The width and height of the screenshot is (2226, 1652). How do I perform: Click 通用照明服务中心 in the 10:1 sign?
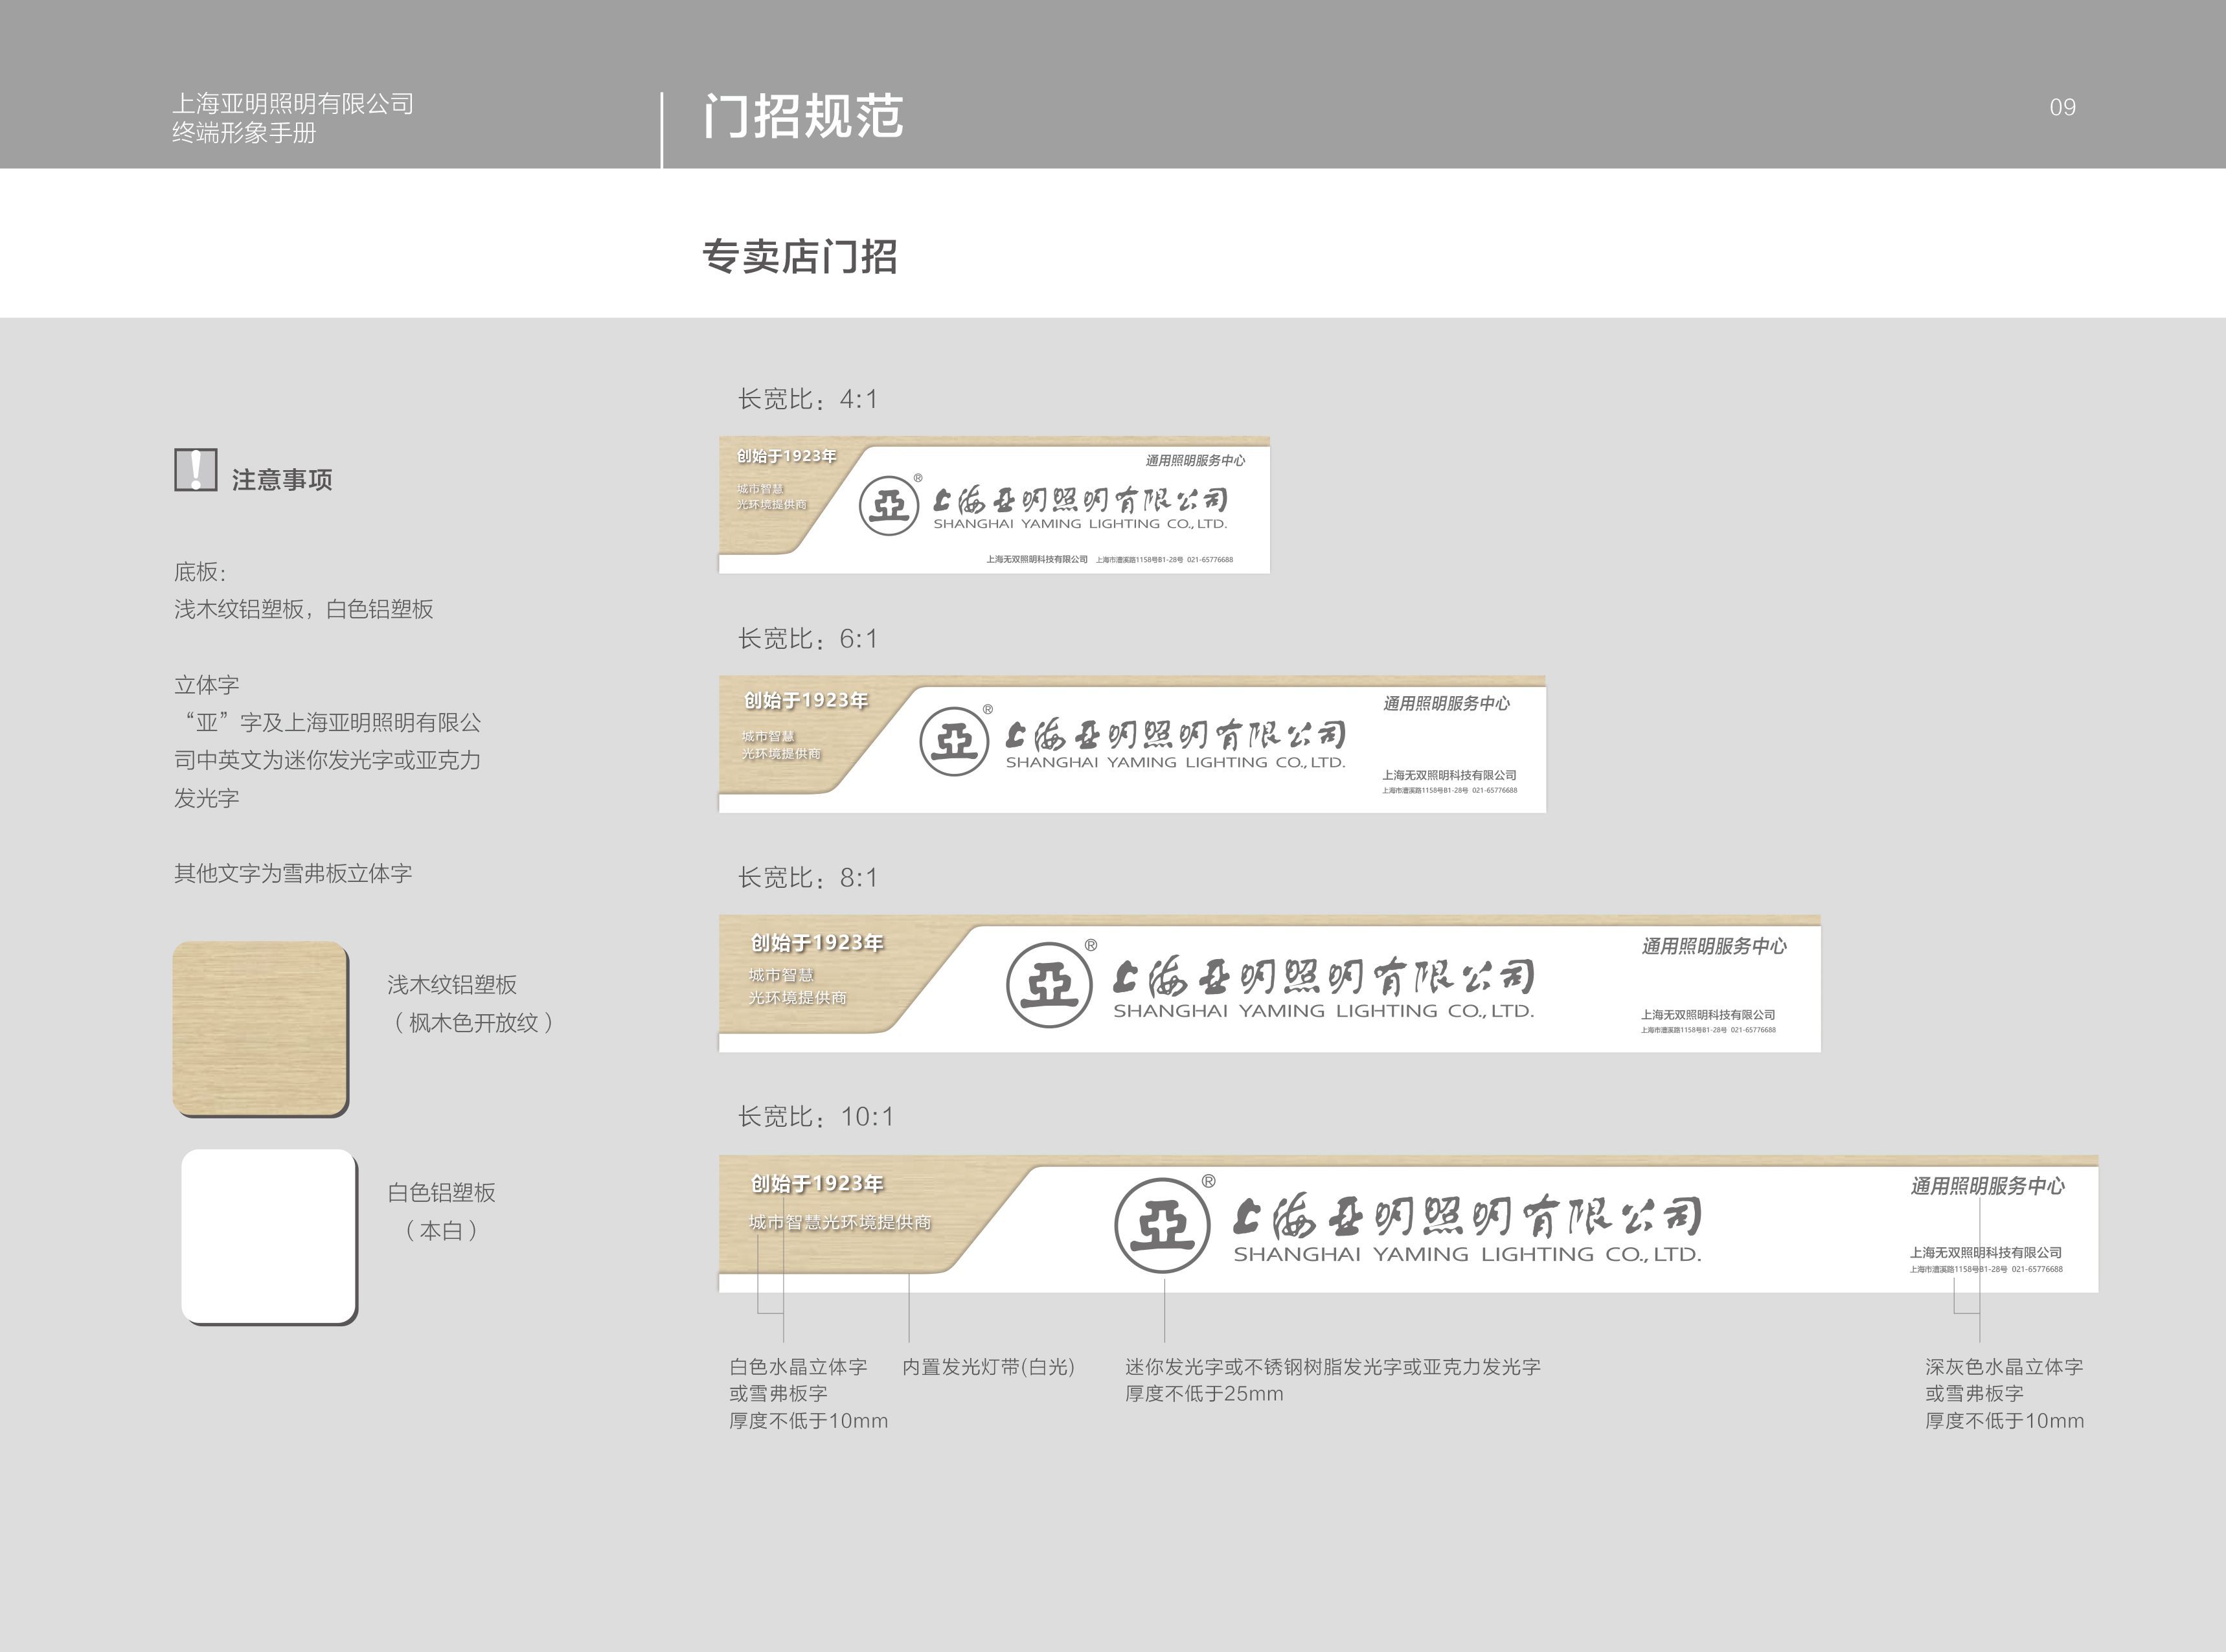click(1987, 1186)
